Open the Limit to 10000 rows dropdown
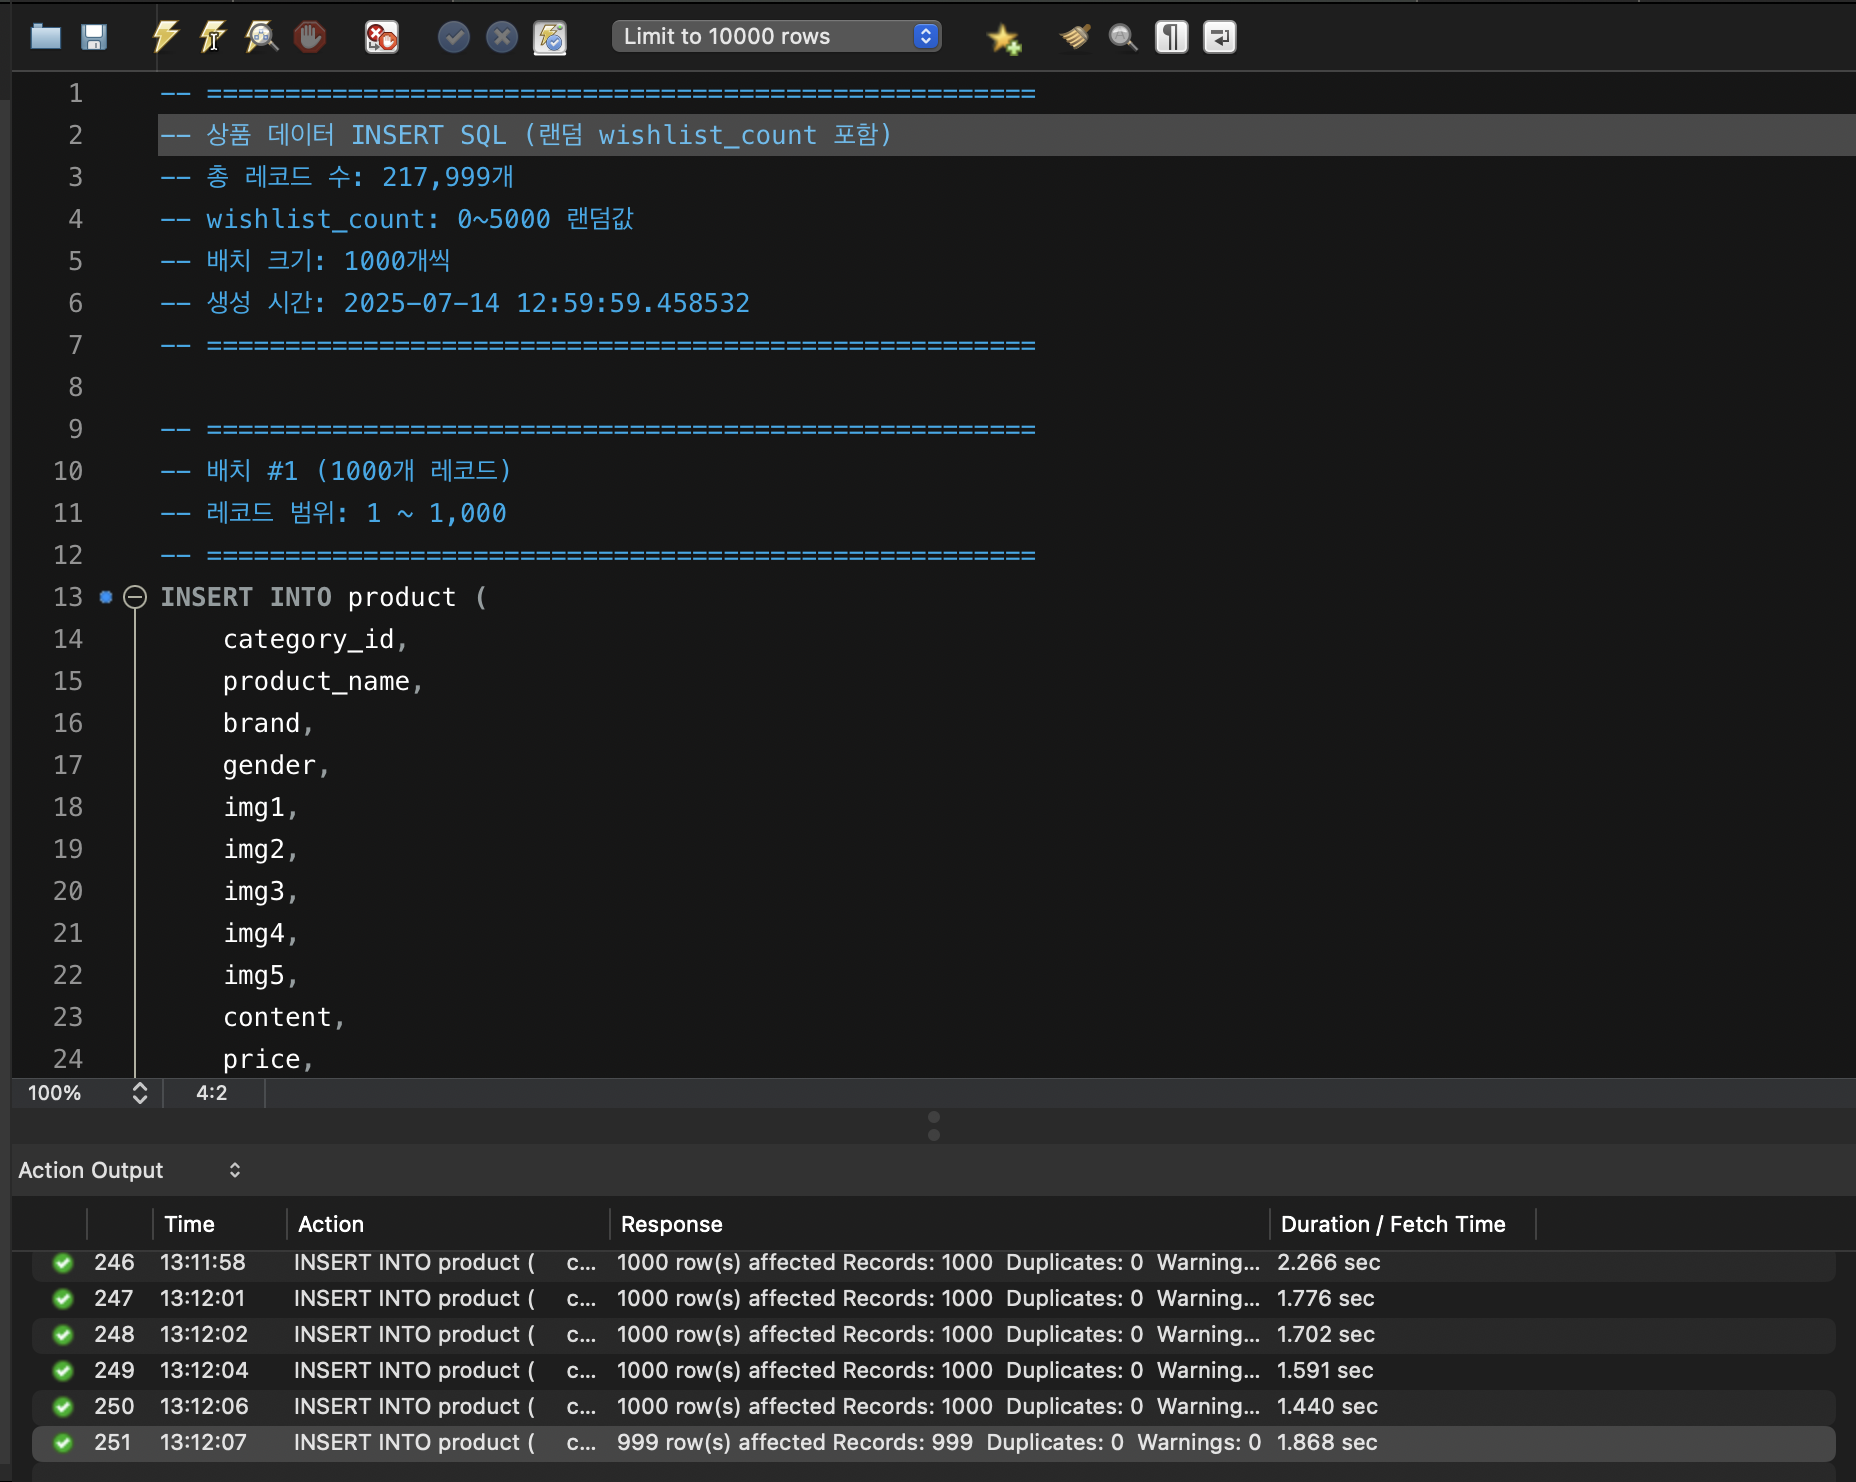Viewport: 1856px width, 1482px height. pyautogui.click(x=777, y=37)
